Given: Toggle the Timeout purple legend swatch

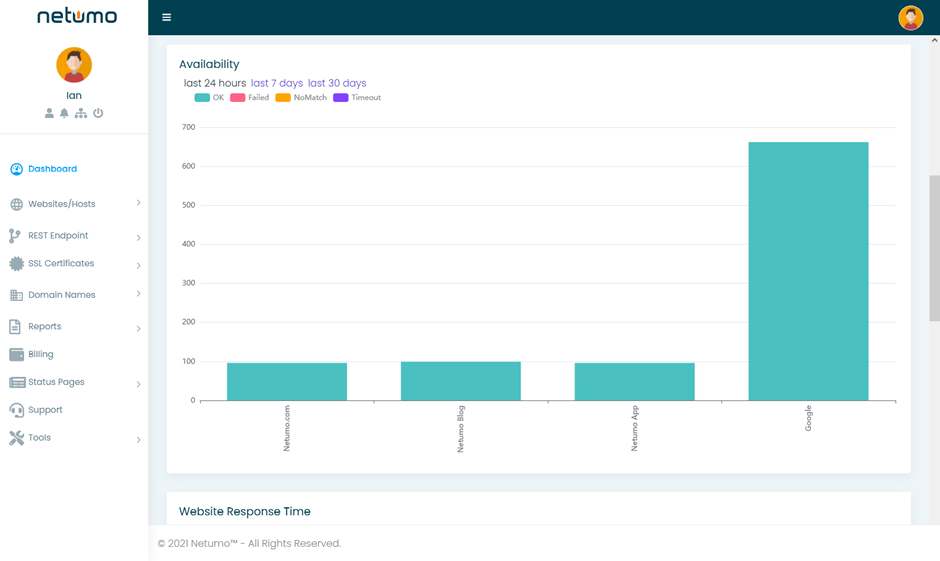Looking at the screenshot, I should (341, 98).
